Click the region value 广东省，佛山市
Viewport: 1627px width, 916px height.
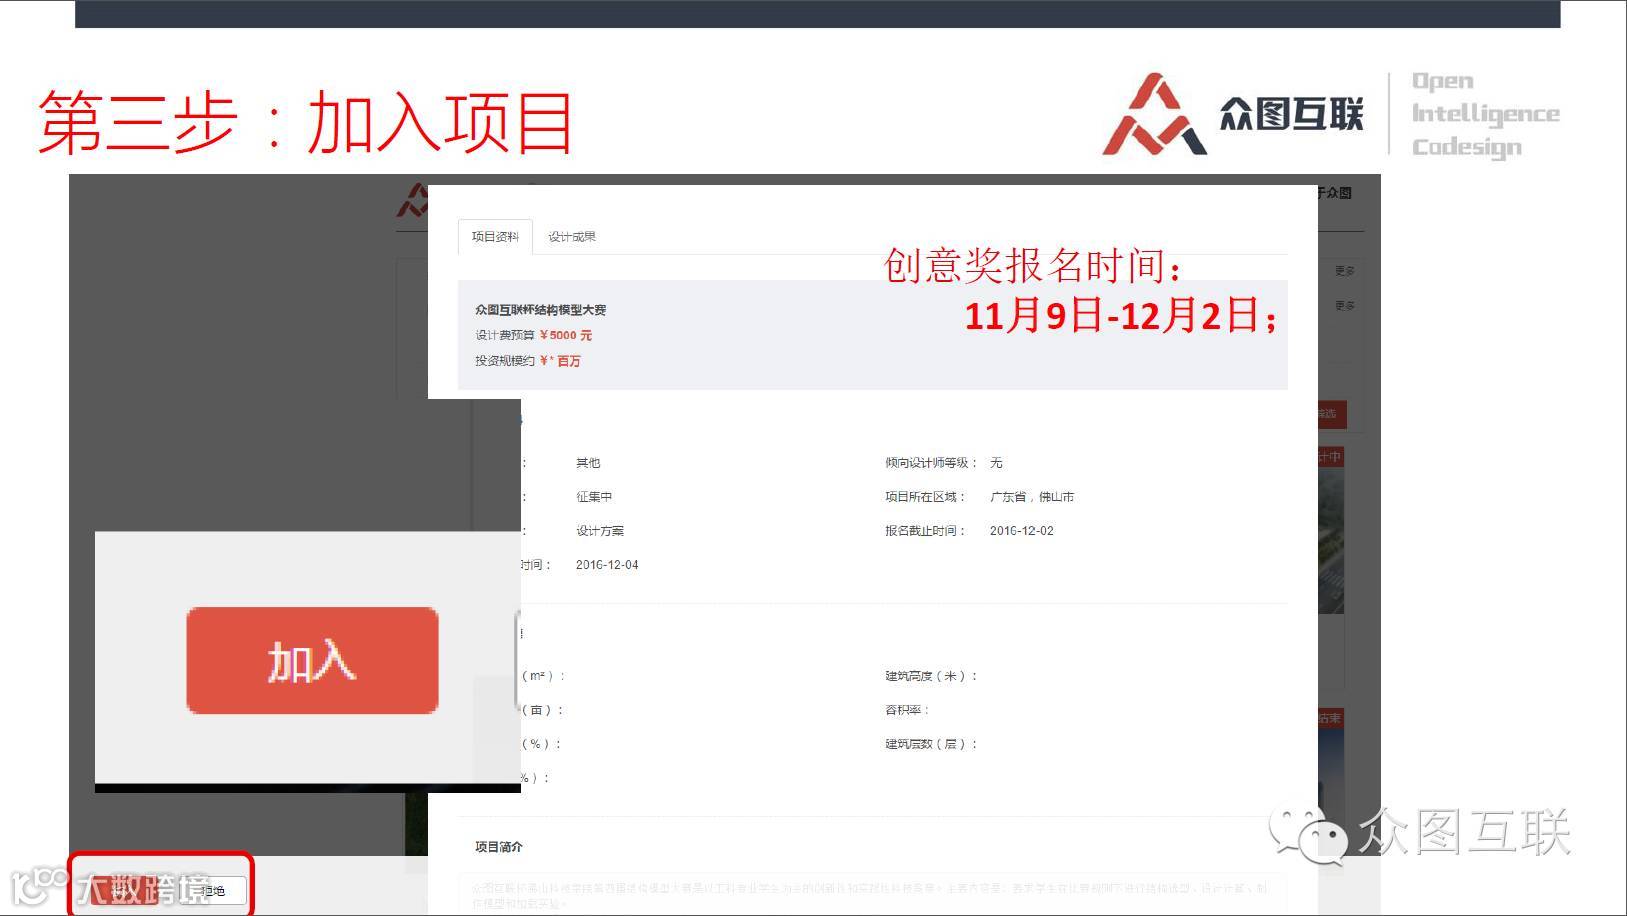tap(1032, 497)
